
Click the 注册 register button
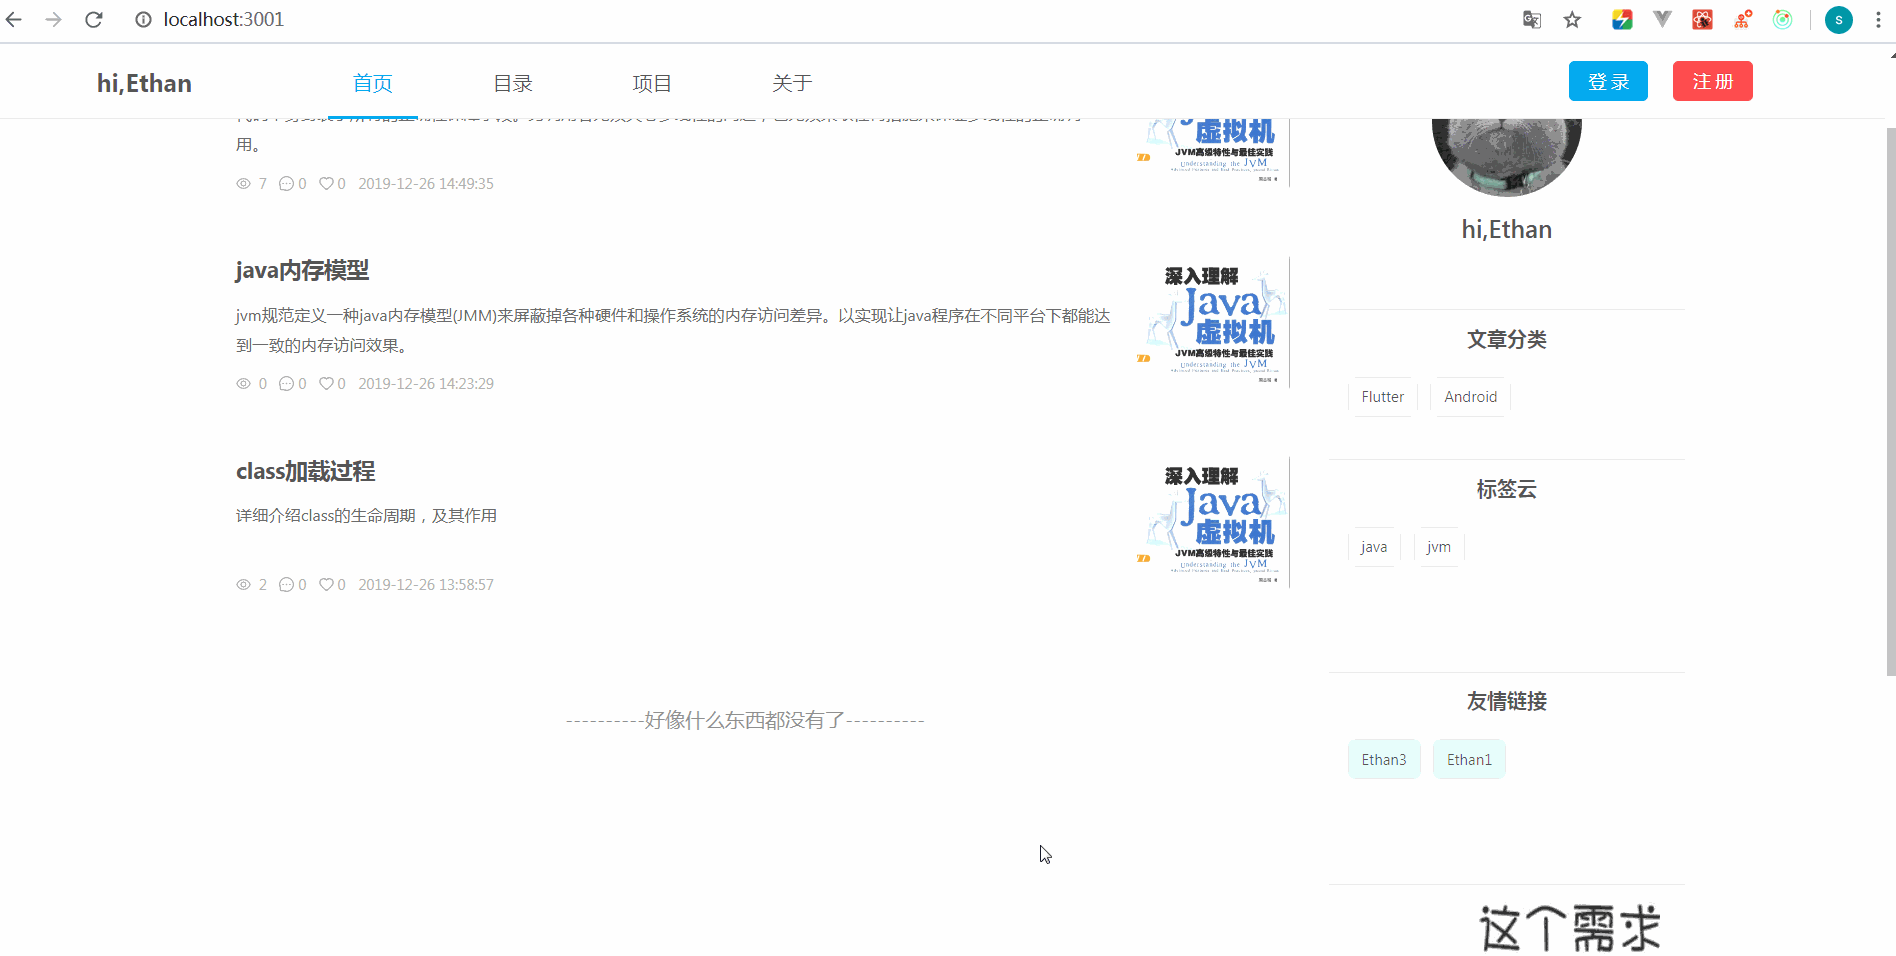pyautogui.click(x=1713, y=81)
